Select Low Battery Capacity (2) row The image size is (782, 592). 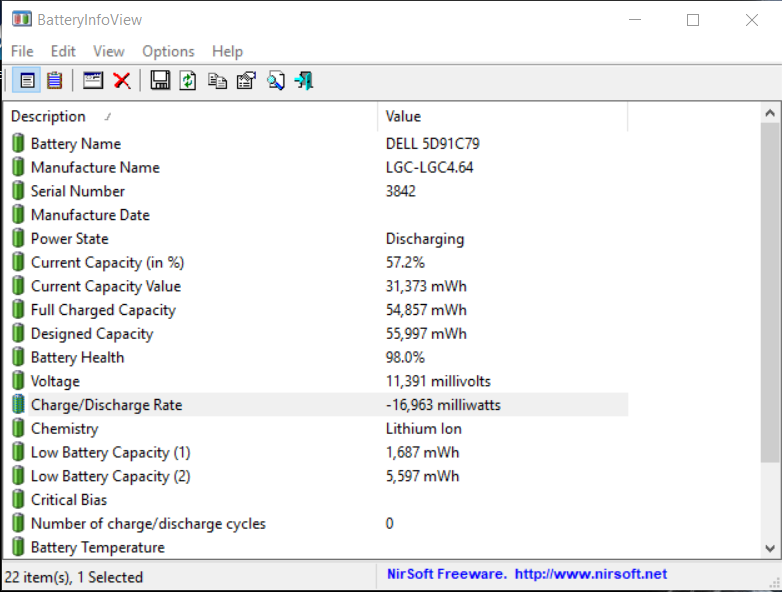pyautogui.click(x=316, y=476)
